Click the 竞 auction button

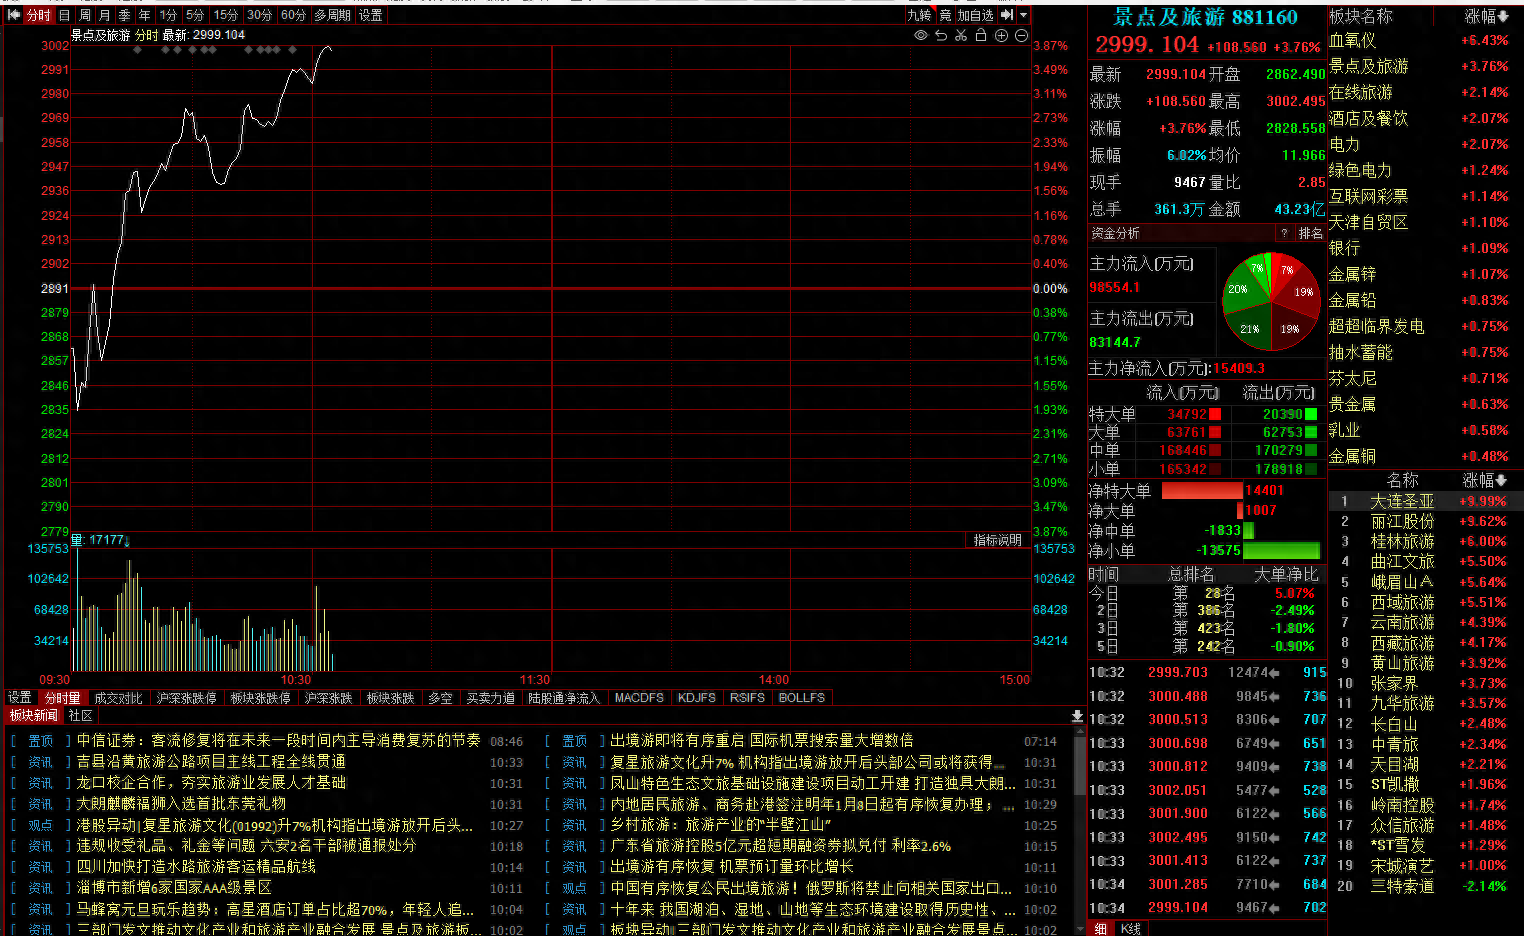pos(945,15)
